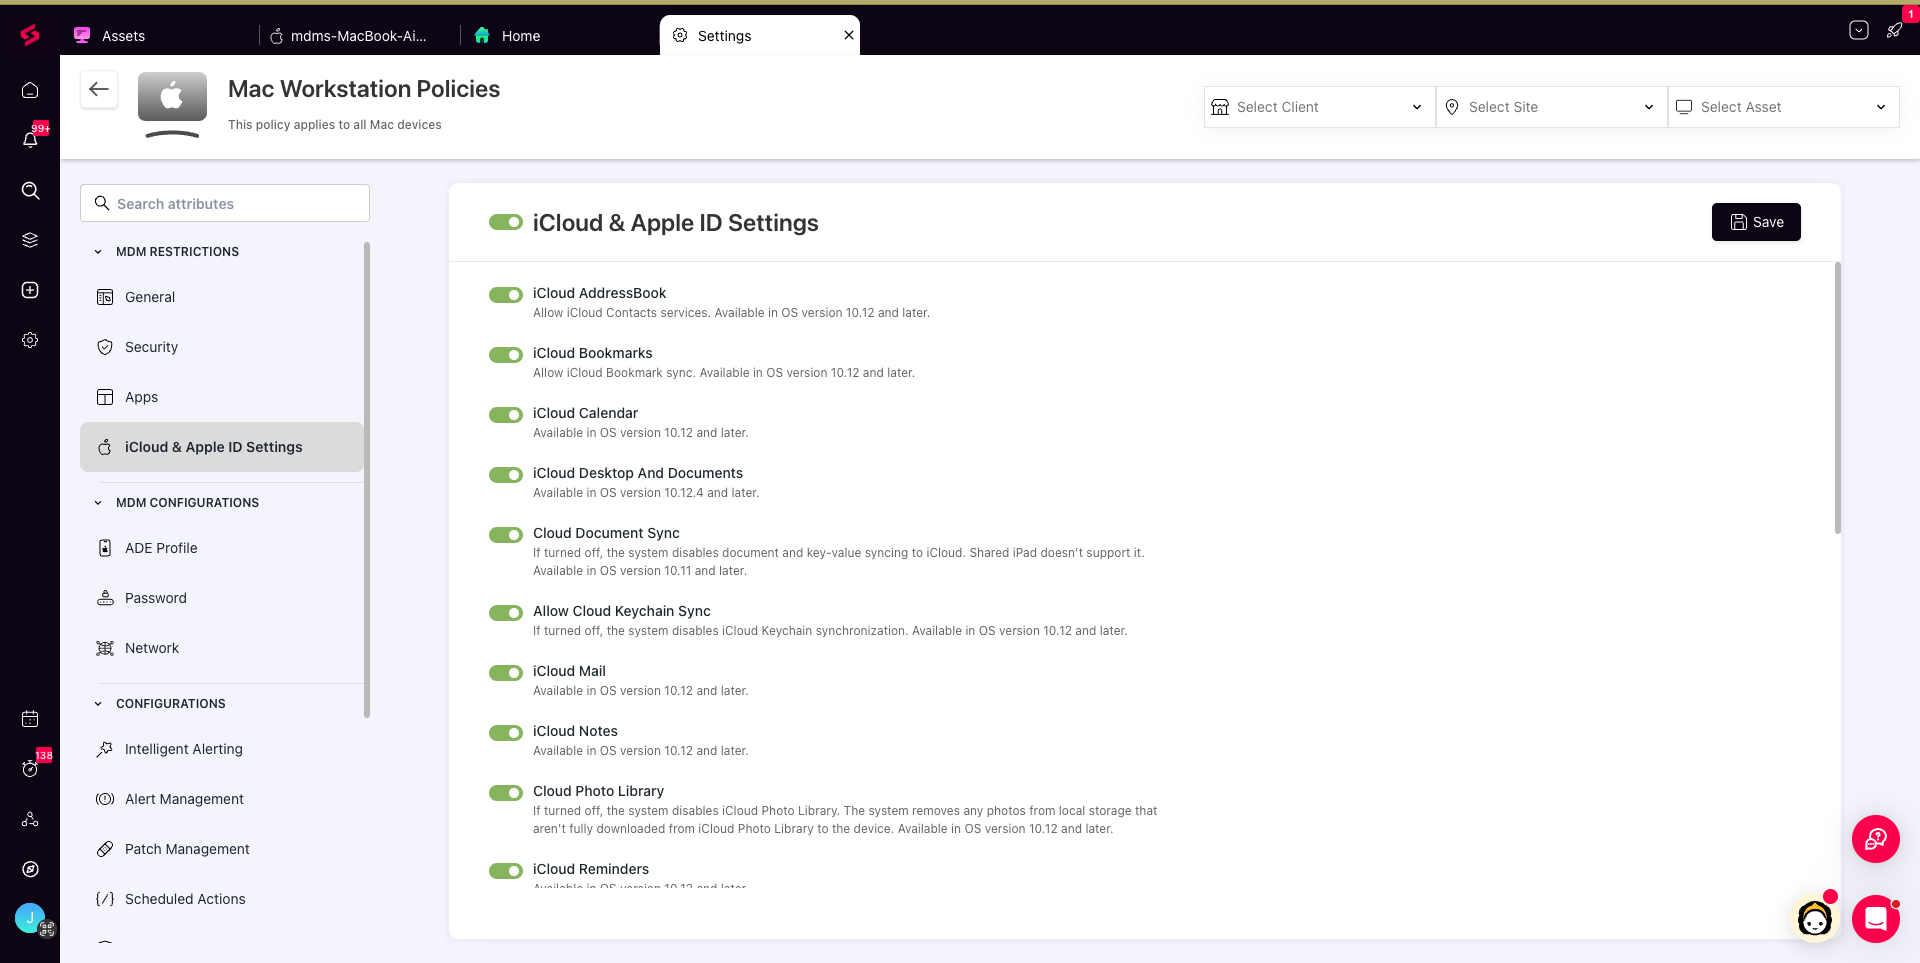Open the Select Asset dropdown
Screen dimensions: 1920x963
point(1783,107)
